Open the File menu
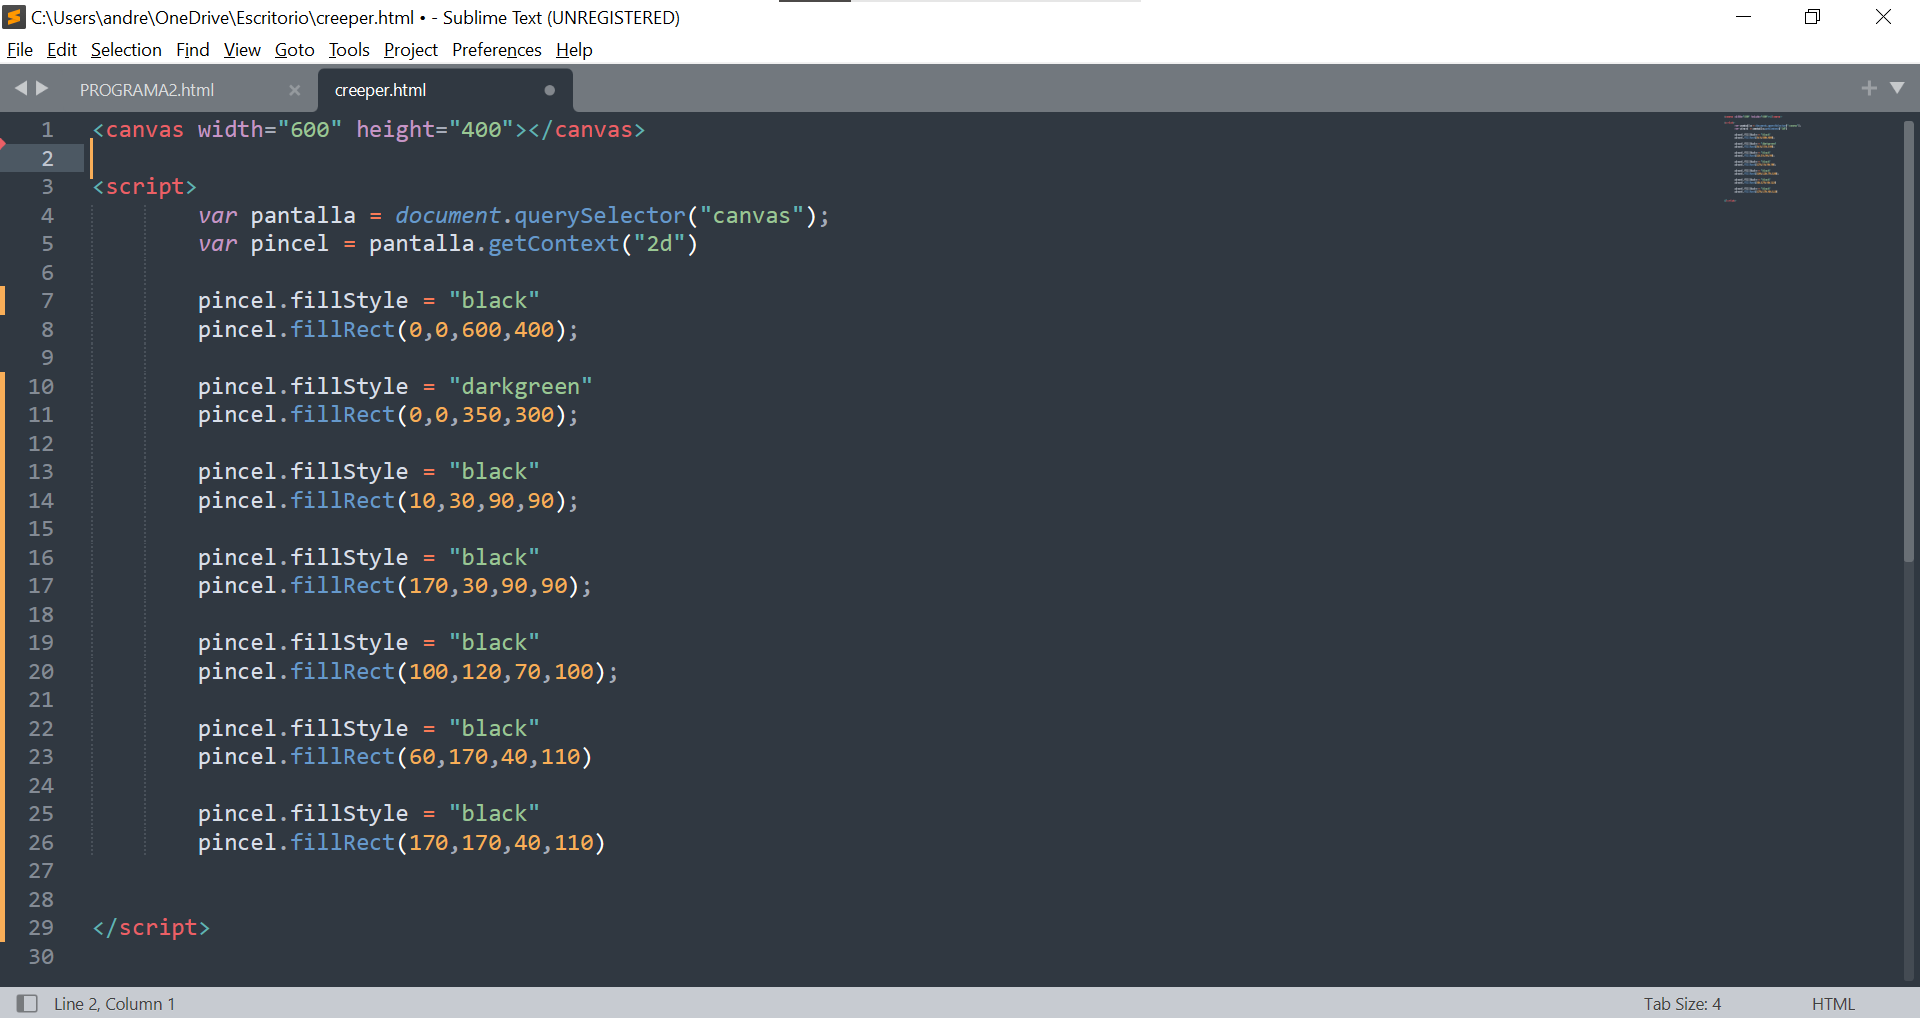The image size is (1920, 1018). coord(20,50)
